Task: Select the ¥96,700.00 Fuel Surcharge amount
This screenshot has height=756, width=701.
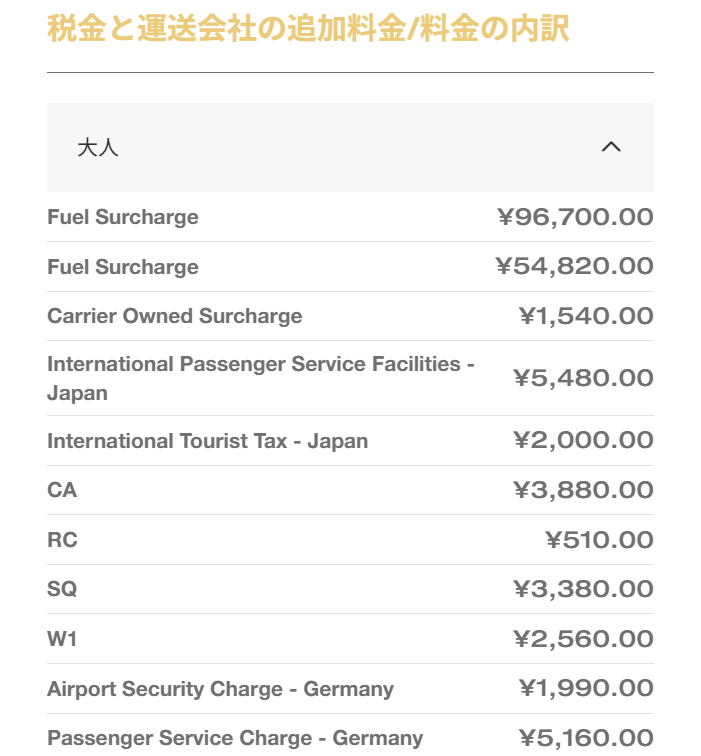Action: click(x=575, y=217)
